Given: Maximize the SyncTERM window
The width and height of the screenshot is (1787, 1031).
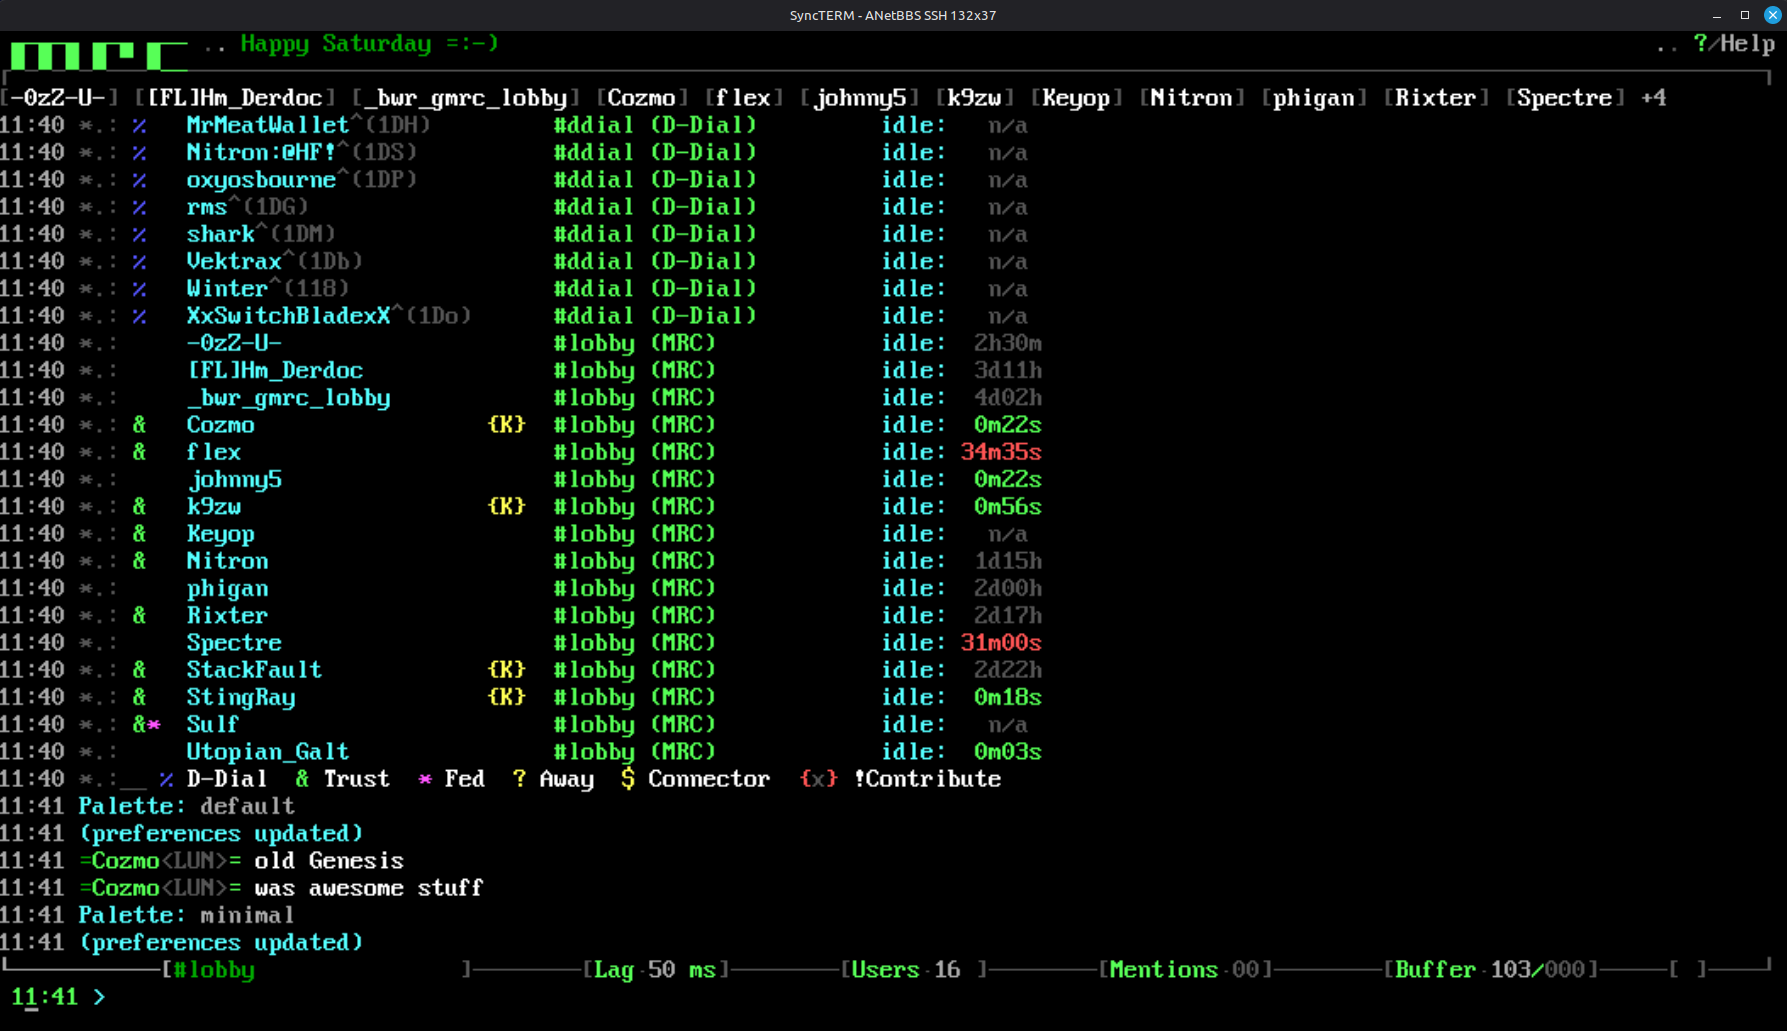Looking at the screenshot, I should pyautogui.click(x=1745, y=15).
